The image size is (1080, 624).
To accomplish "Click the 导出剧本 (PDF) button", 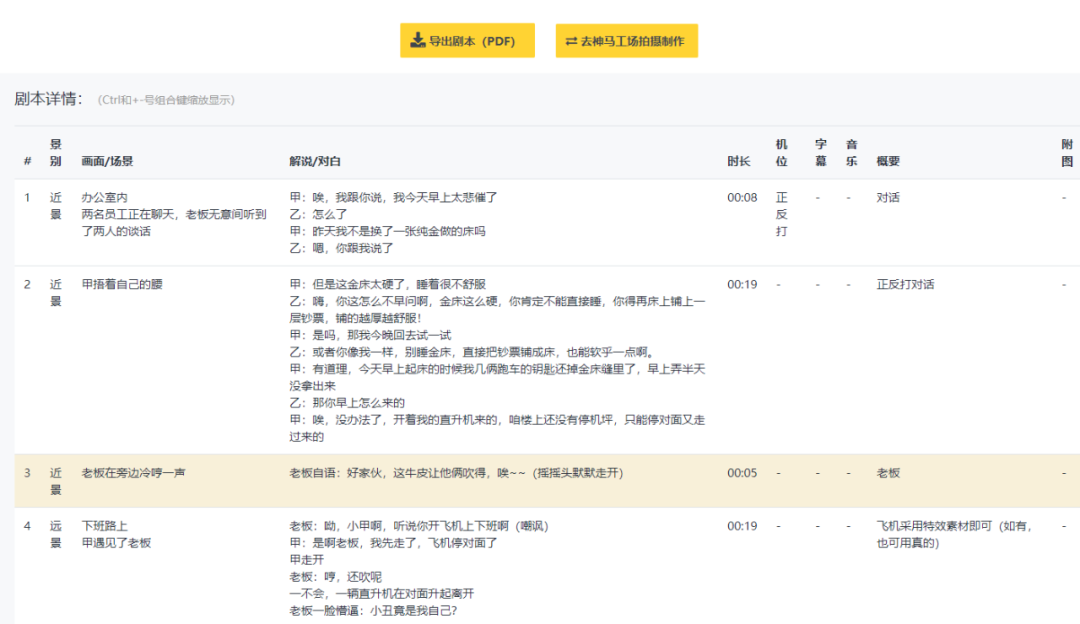I will tap(467, 41).
